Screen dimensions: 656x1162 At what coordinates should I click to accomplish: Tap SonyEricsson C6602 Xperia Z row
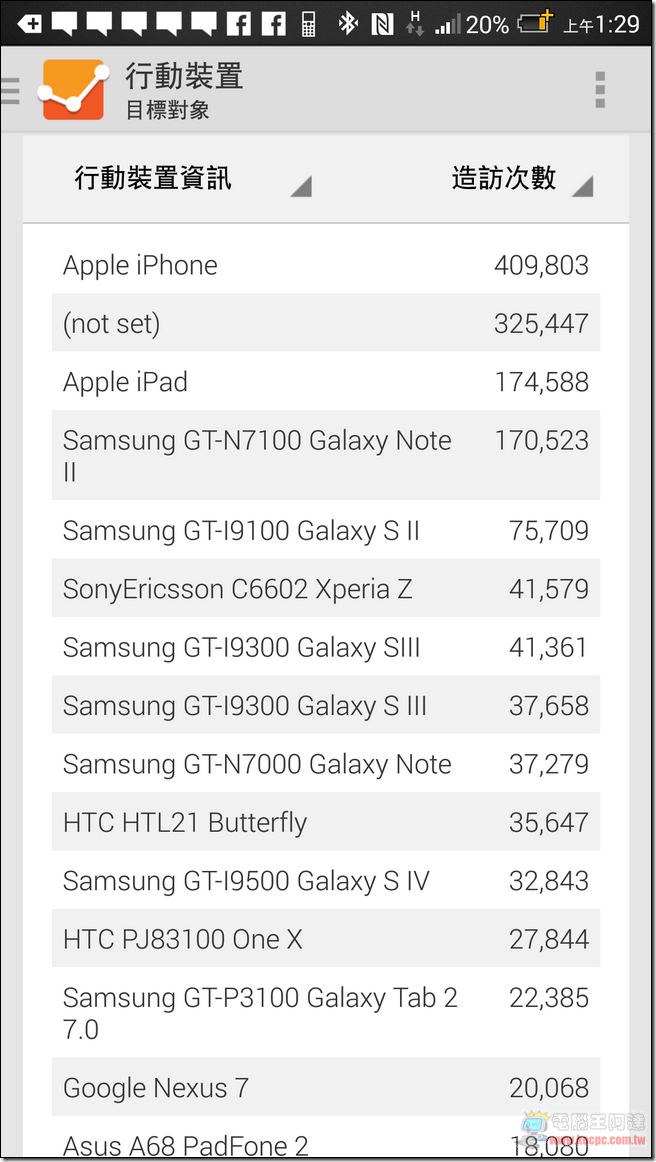coord(326,588)
